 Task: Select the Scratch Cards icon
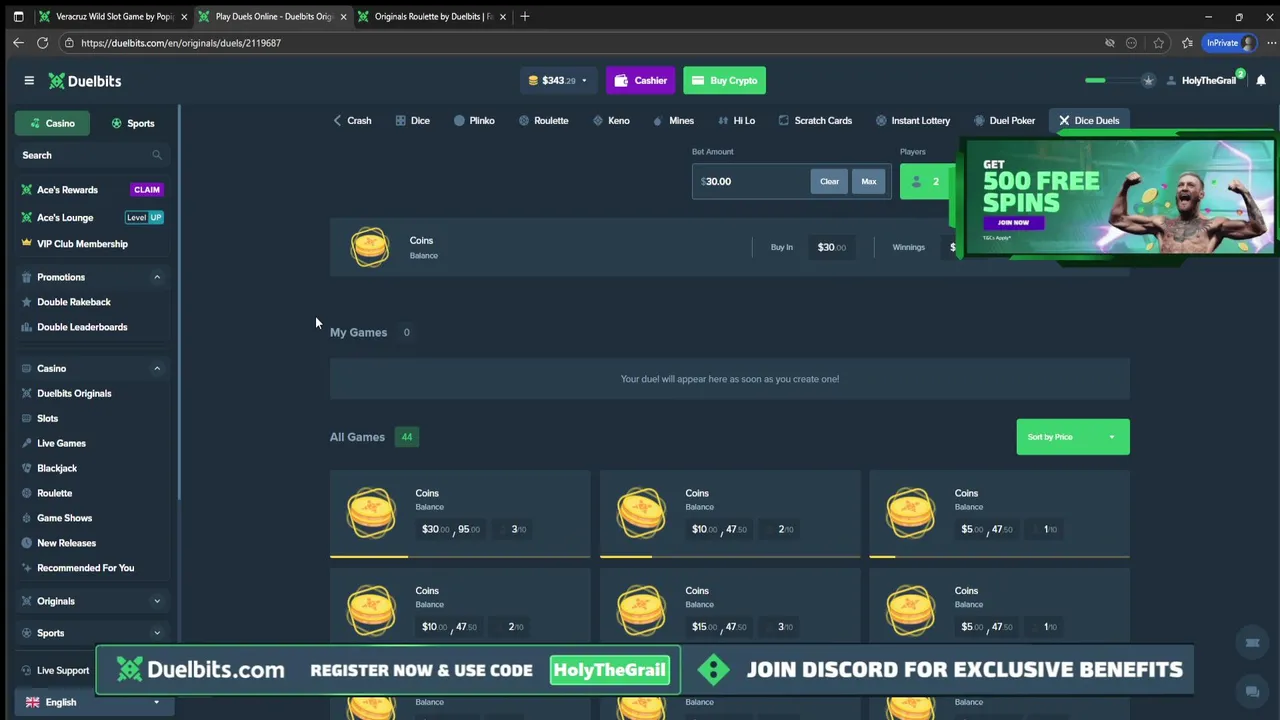[784, 120]
